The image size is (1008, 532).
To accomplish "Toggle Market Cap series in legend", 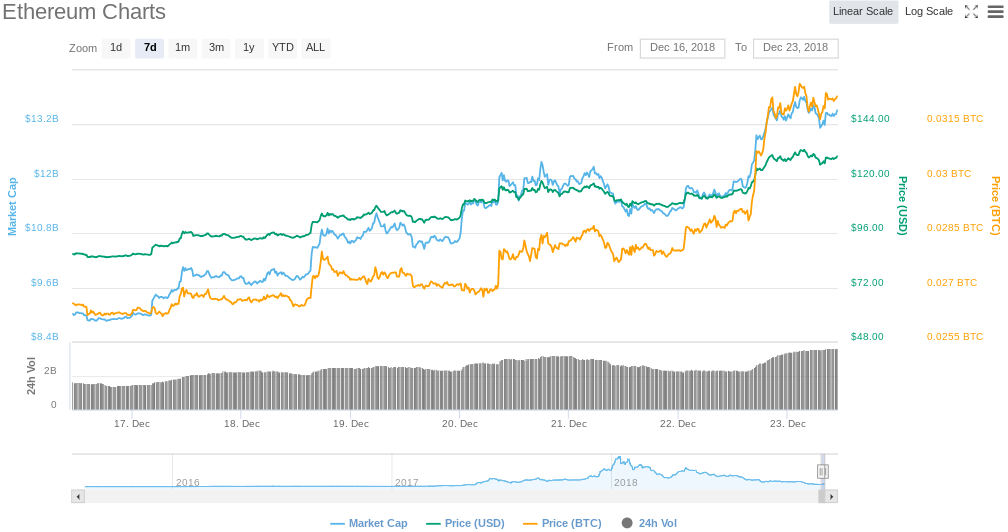I will click(369, 523).
